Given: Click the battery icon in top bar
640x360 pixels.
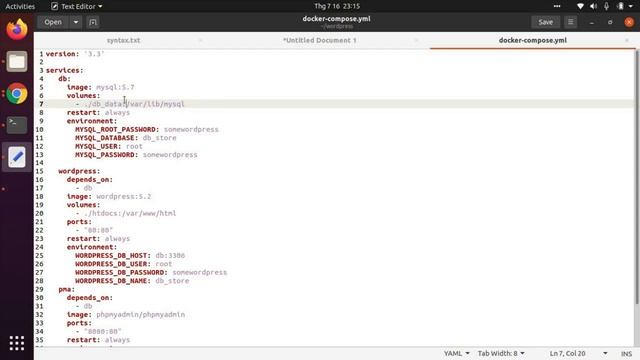Looking at the screenshot, I should 620,6.
